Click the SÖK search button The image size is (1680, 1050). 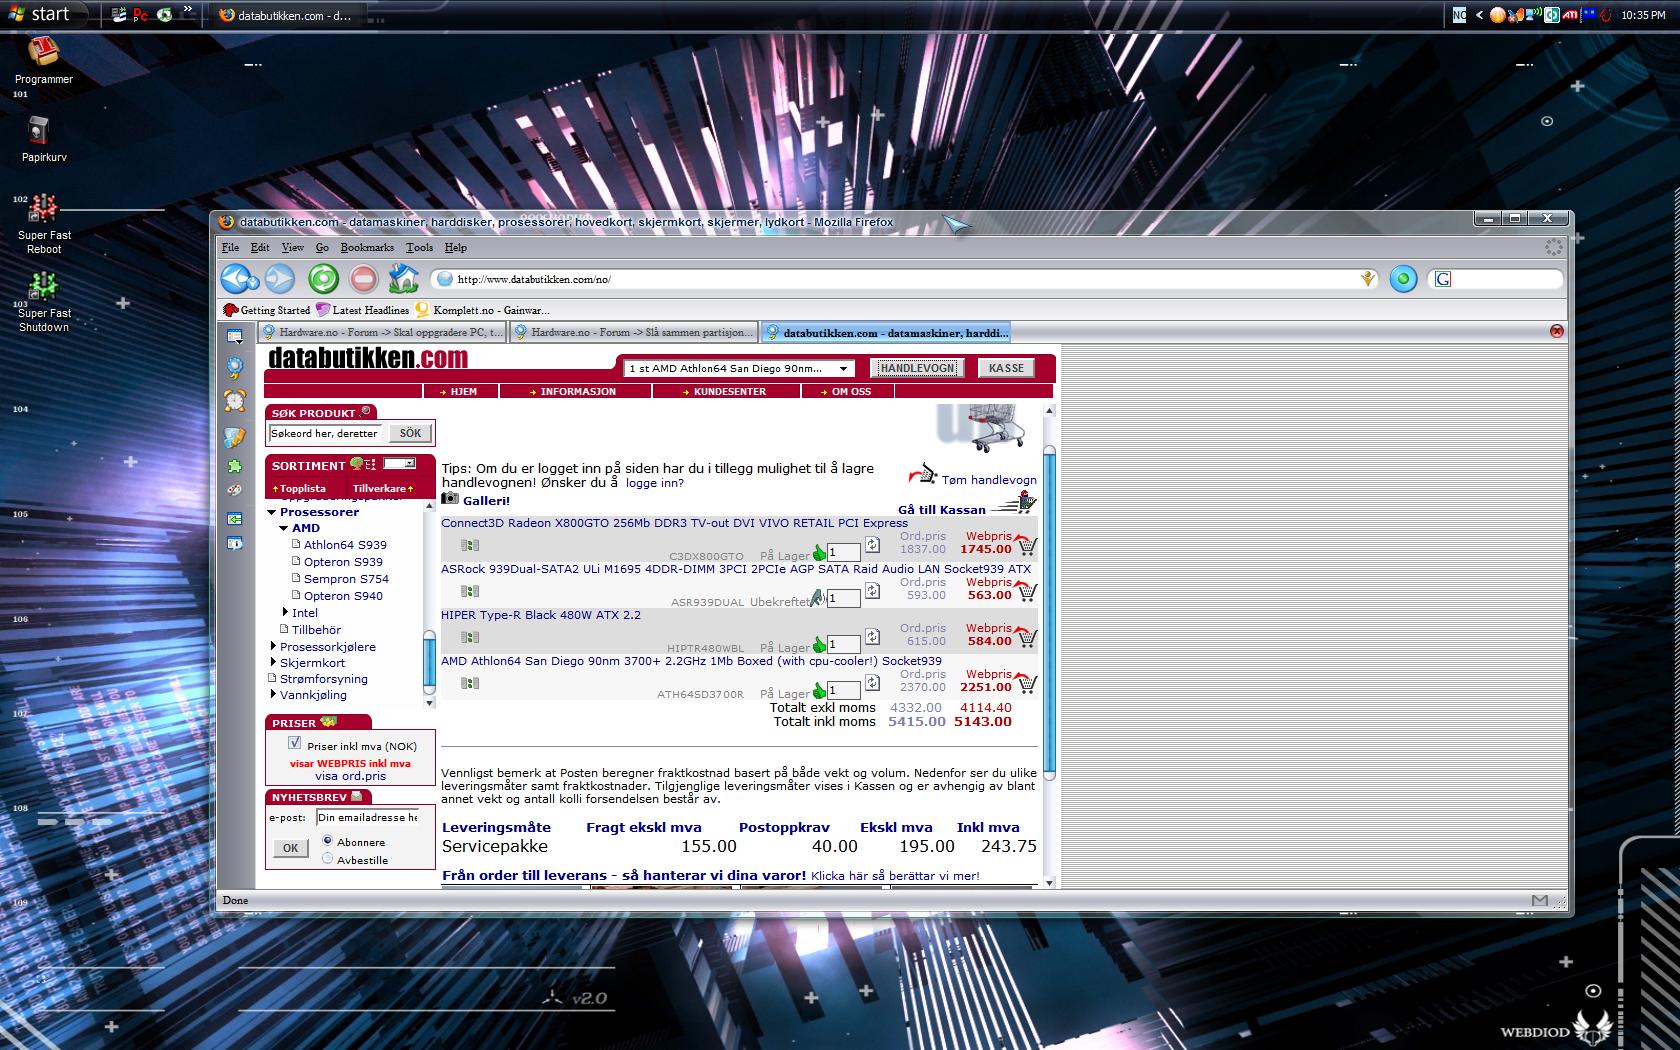click(410, 433)
